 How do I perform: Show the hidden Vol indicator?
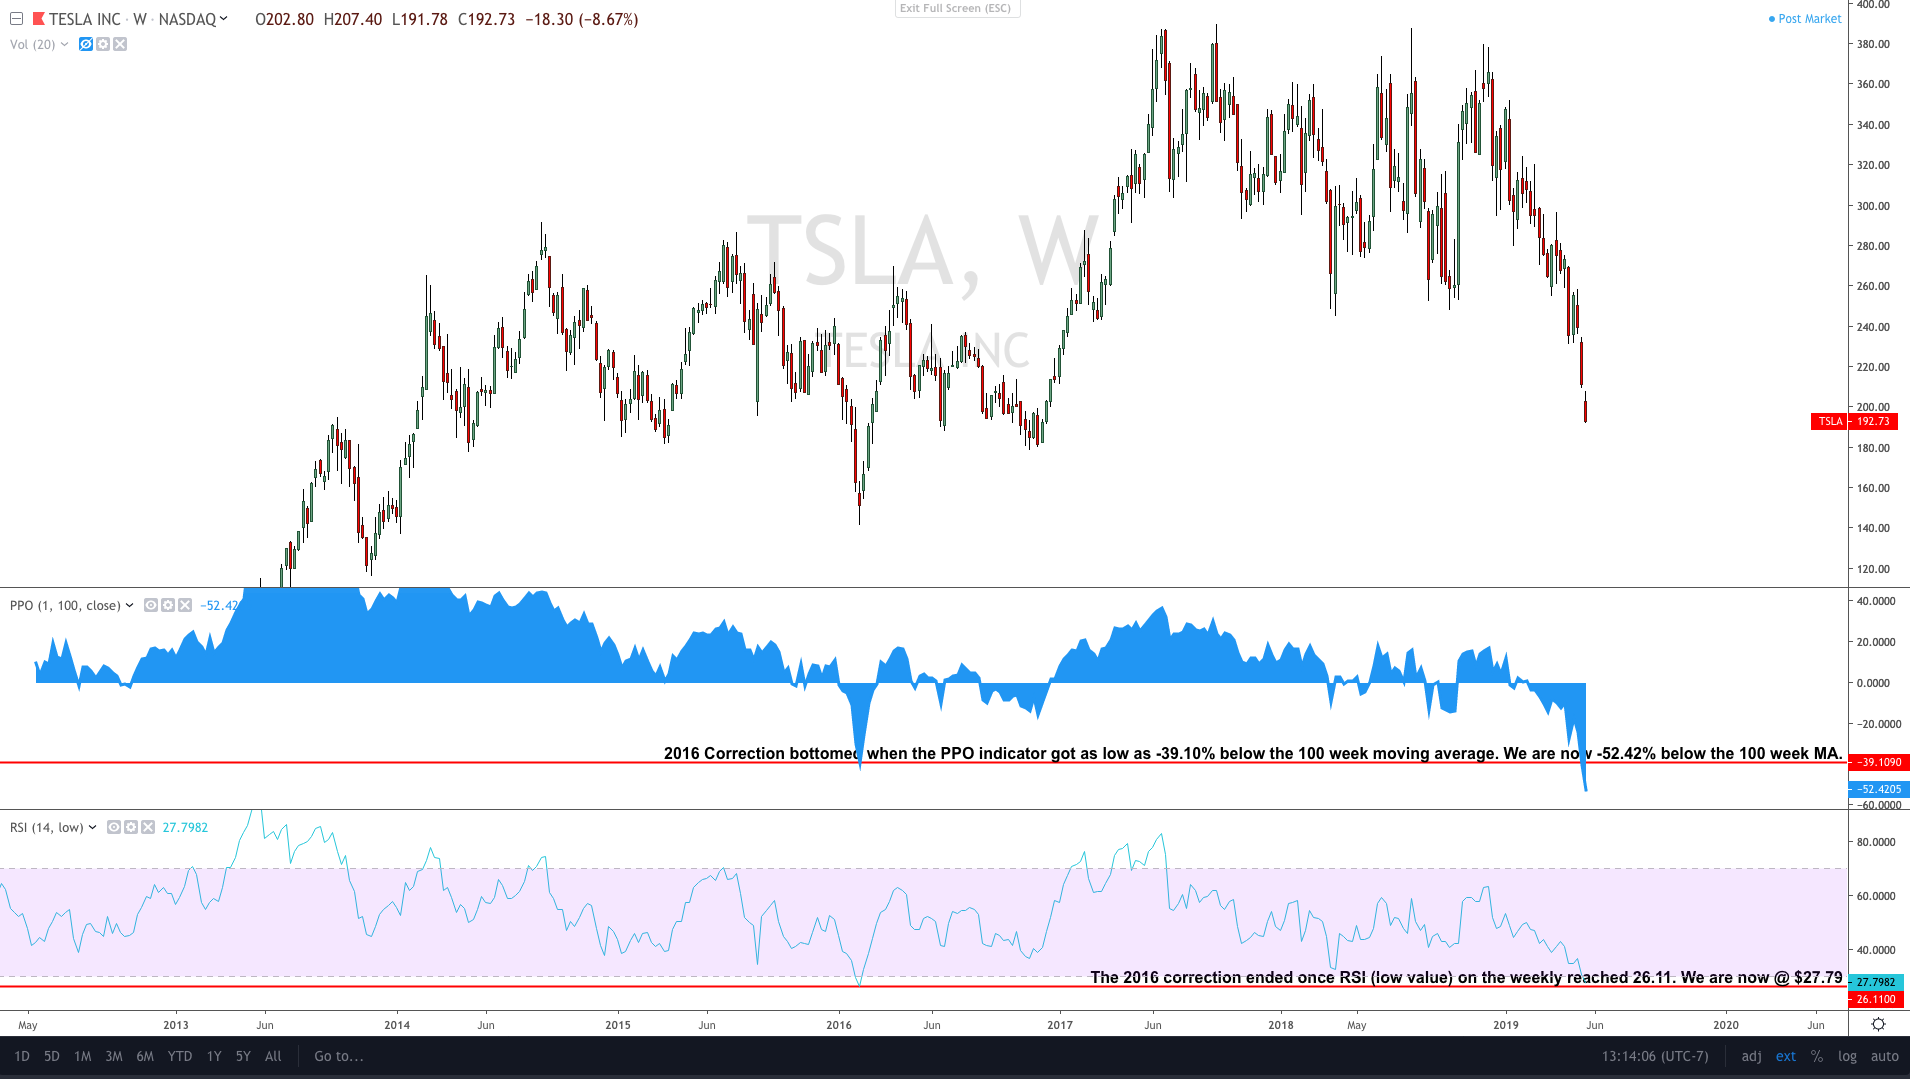point(86,44)
